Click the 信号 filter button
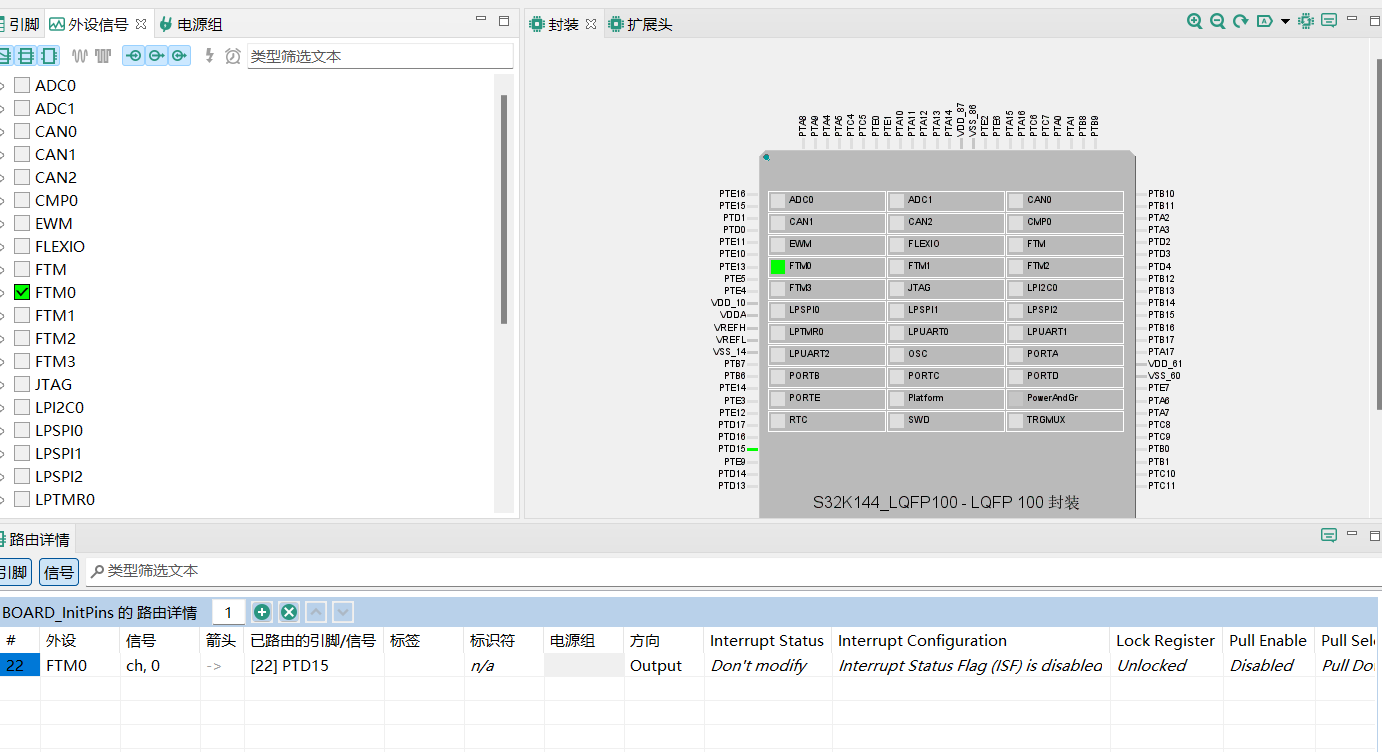Viewport: 1382px width, 752px height. pos(59,572)
